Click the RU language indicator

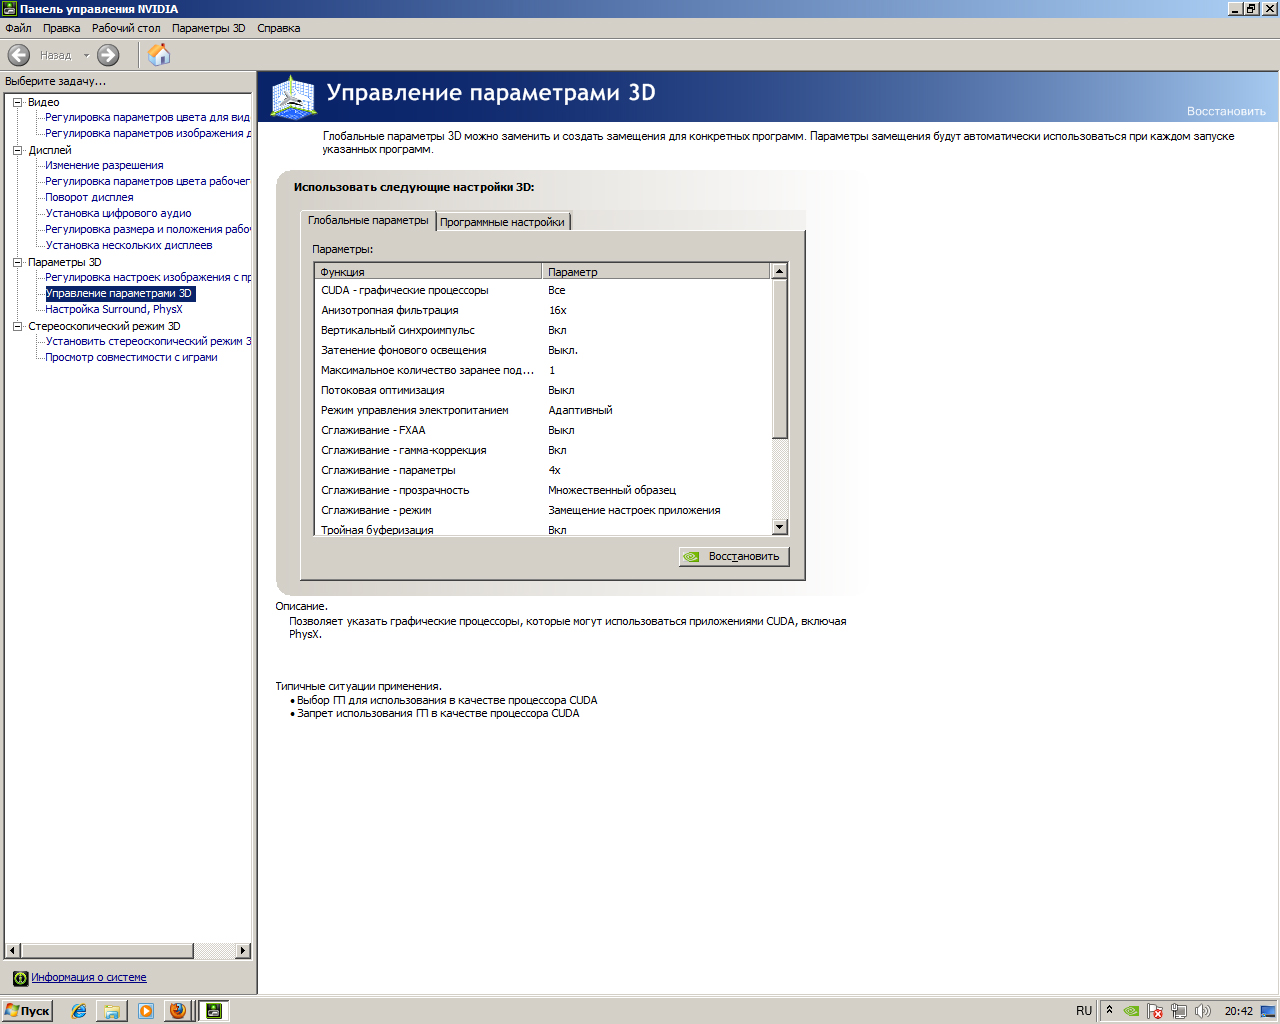click(x=1084, y=1011)
